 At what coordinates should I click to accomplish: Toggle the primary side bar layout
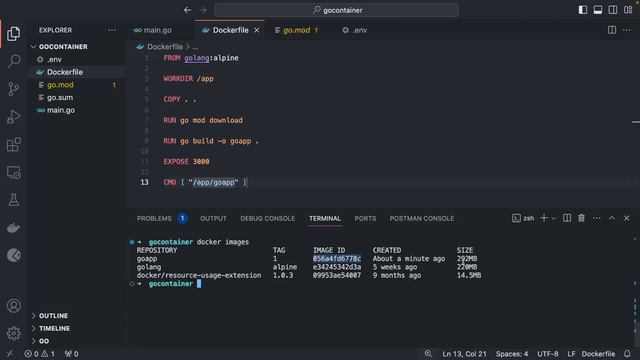[x=583, y=10]
